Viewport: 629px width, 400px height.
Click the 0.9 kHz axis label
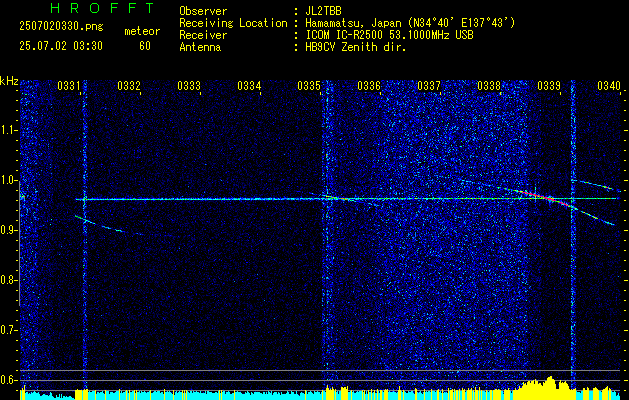point(9,230)
